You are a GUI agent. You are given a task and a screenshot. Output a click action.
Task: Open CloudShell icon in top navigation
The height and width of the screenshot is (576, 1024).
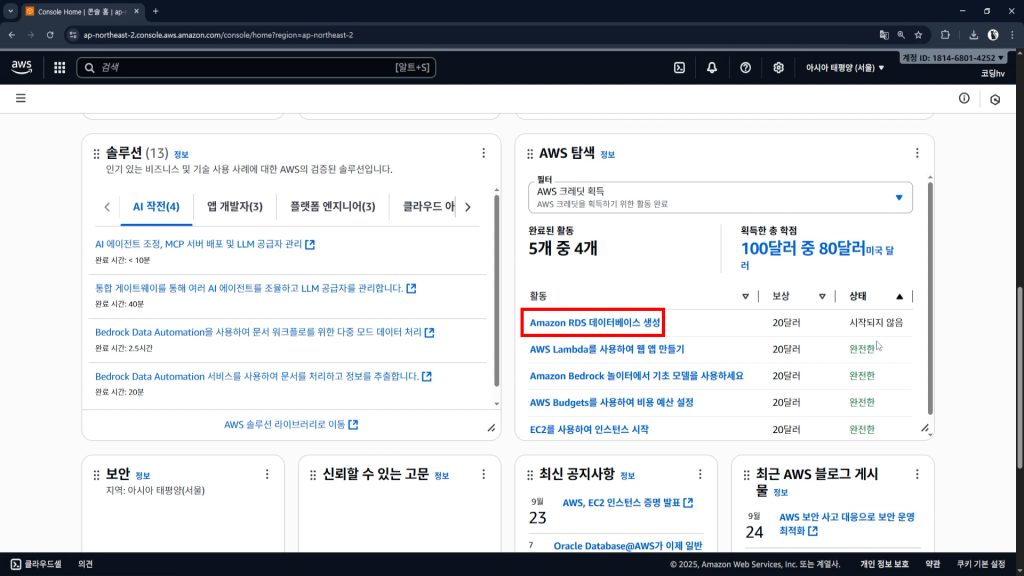679,67
